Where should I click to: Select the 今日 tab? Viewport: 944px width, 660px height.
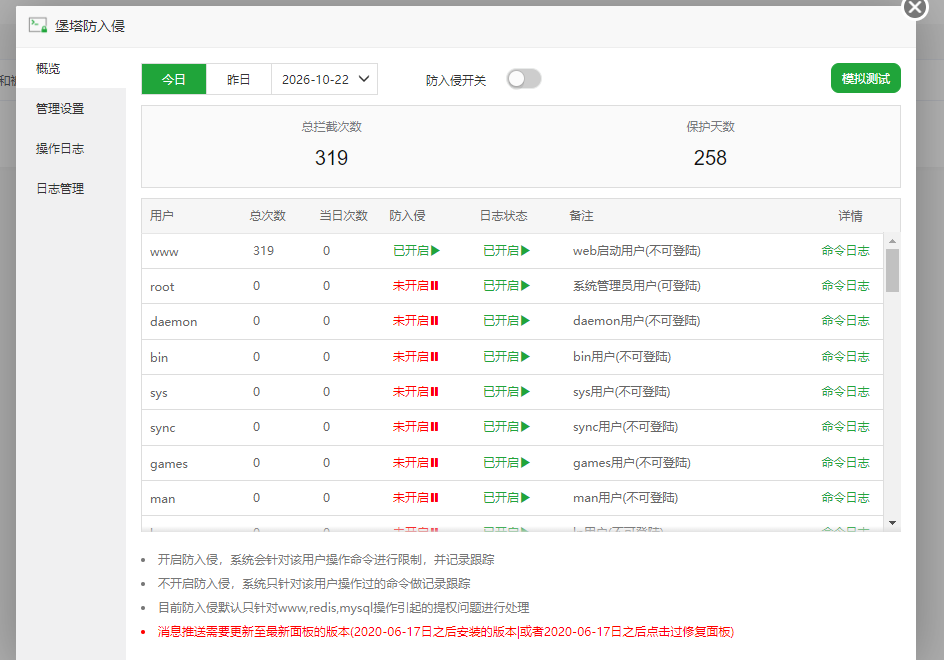tap(174, 79)
